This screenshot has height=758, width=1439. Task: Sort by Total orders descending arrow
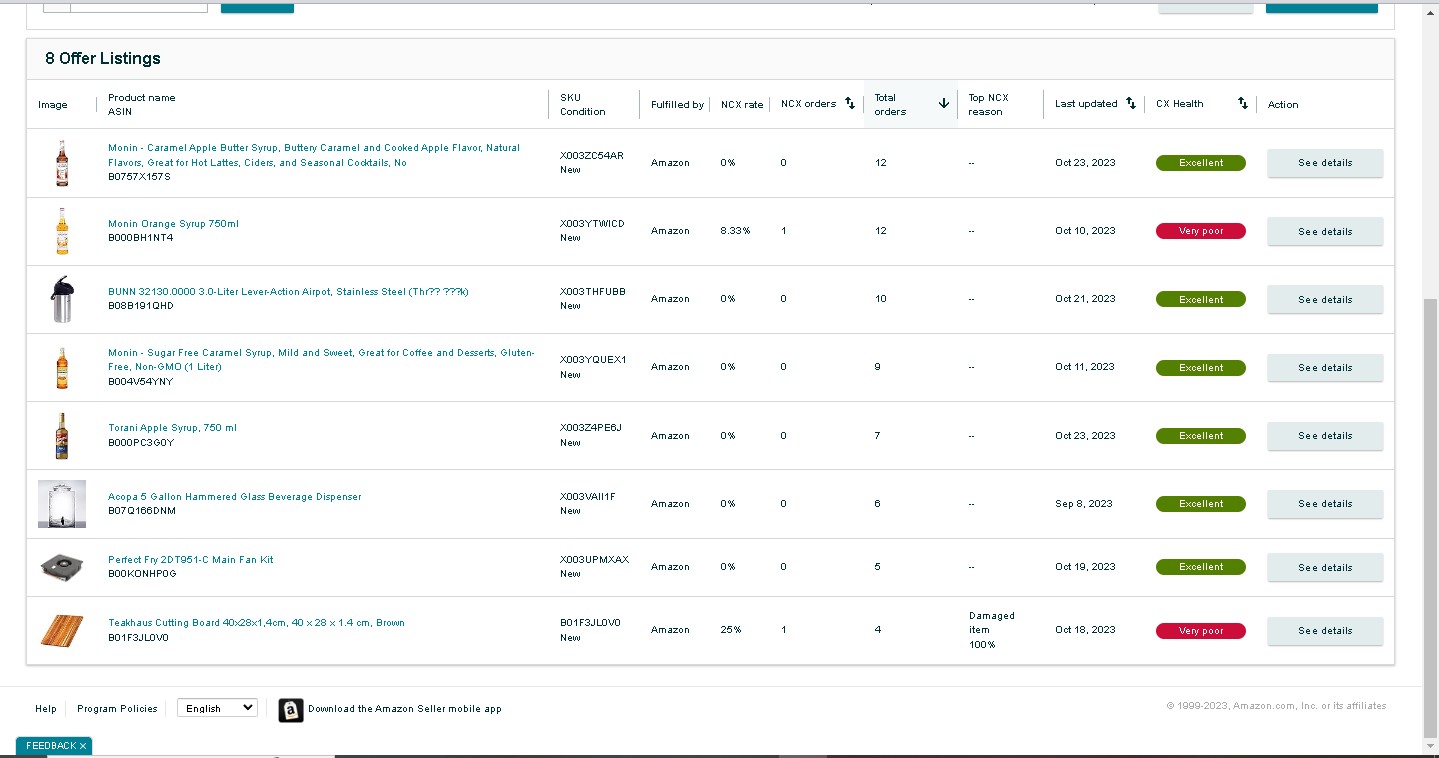coord(943,104)
